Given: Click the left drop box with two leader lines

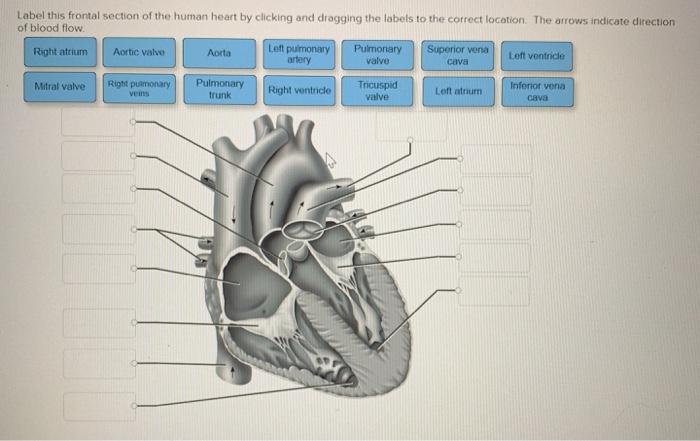Looking at the screenshot, I should coord(99,229).
